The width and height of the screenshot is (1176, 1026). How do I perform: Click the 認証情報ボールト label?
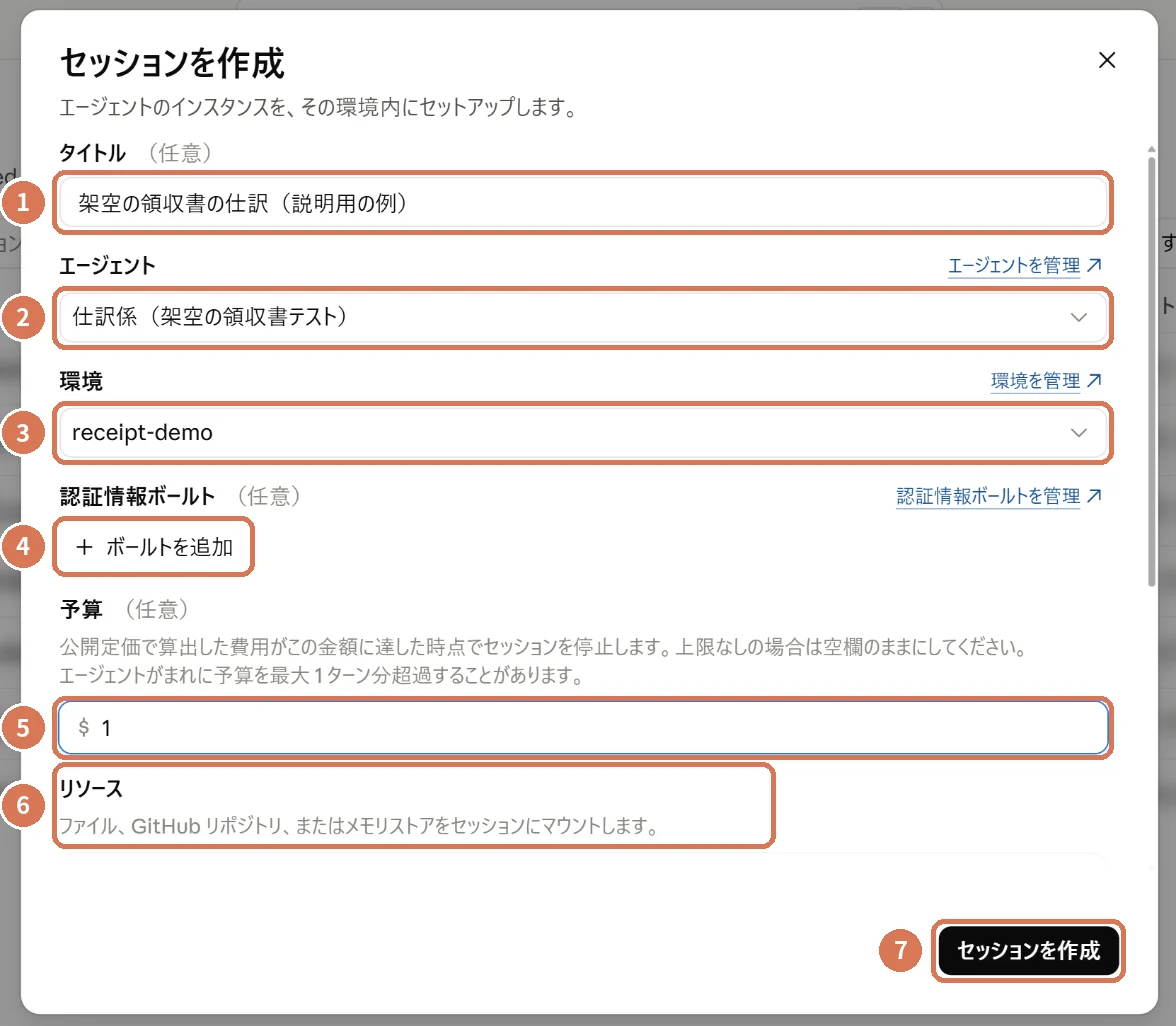pyautogui.click(x=137, y=496)
